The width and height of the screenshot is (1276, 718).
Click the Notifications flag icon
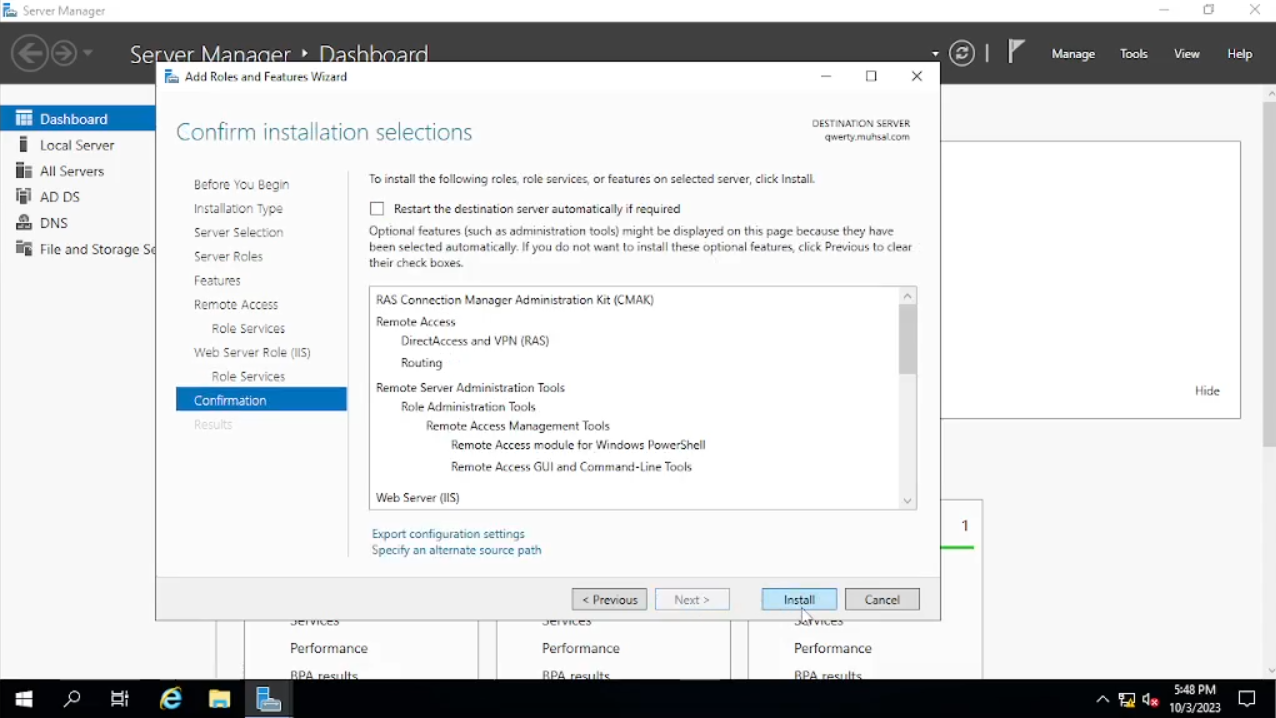(1016, 52)
